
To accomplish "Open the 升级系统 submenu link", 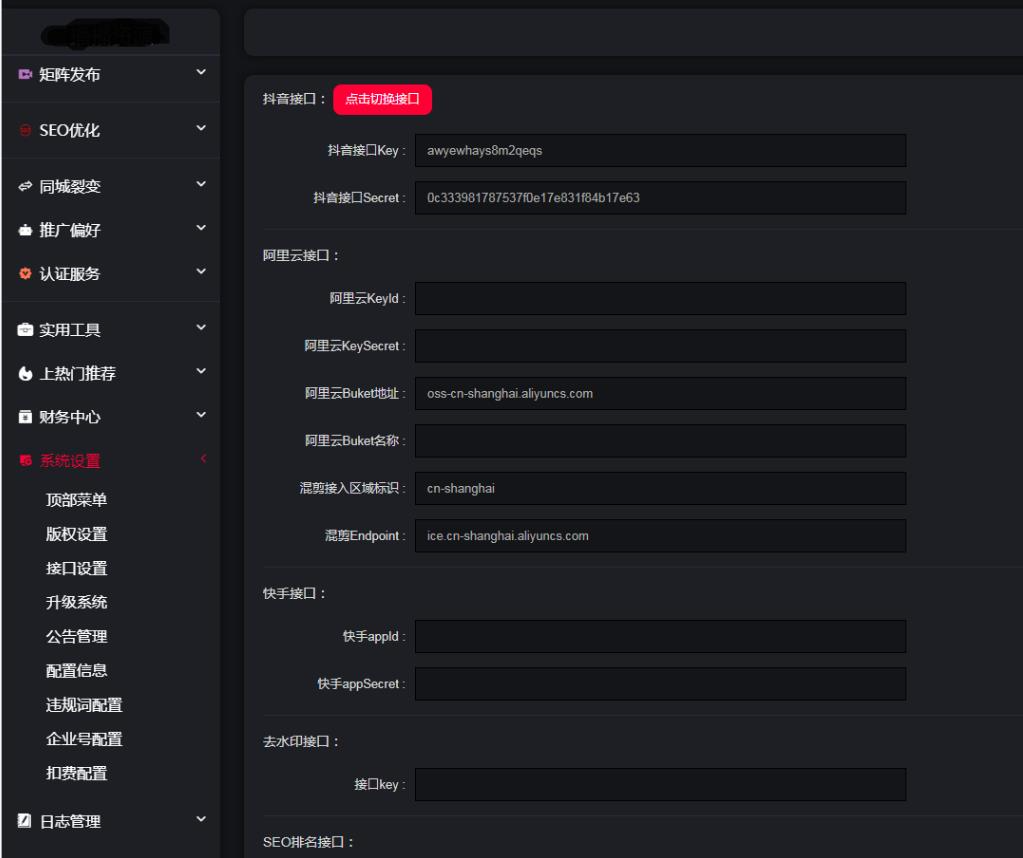I will (77, 602).
